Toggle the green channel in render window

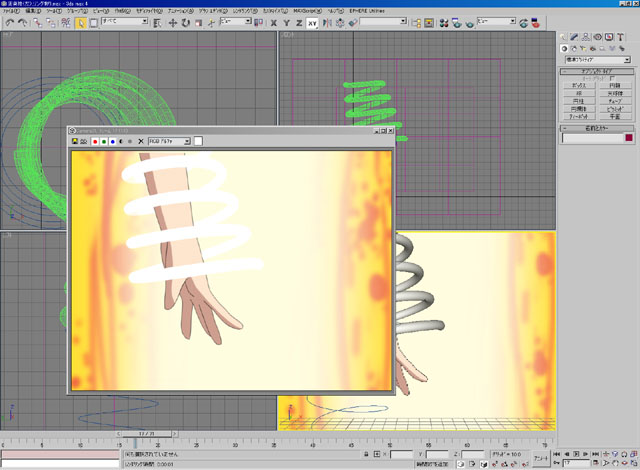[104, 141]
